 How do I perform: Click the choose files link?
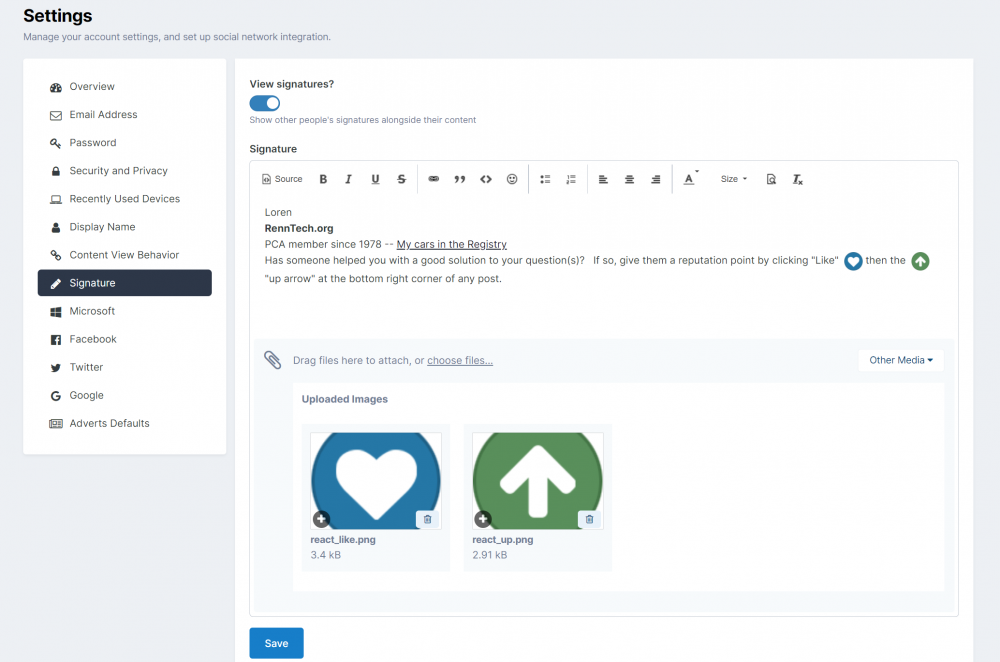click(460, 361)
